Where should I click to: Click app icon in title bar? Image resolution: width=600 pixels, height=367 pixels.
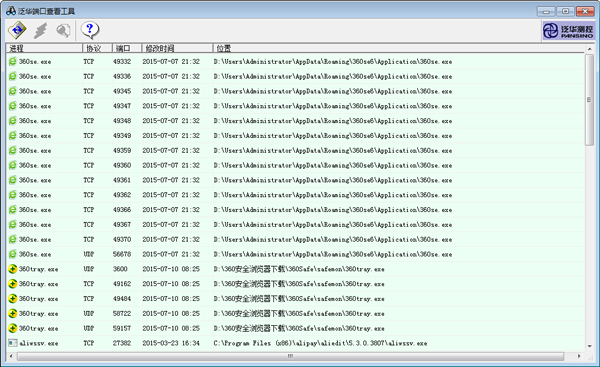pos(11,11)
